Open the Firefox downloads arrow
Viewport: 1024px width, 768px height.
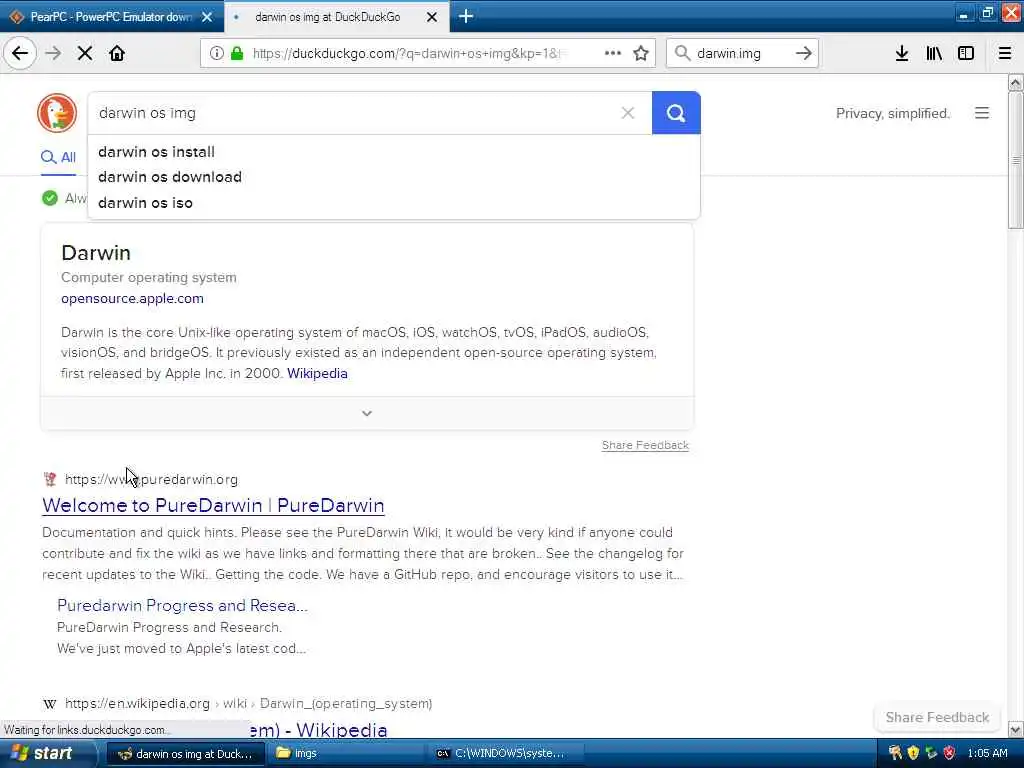902,53
